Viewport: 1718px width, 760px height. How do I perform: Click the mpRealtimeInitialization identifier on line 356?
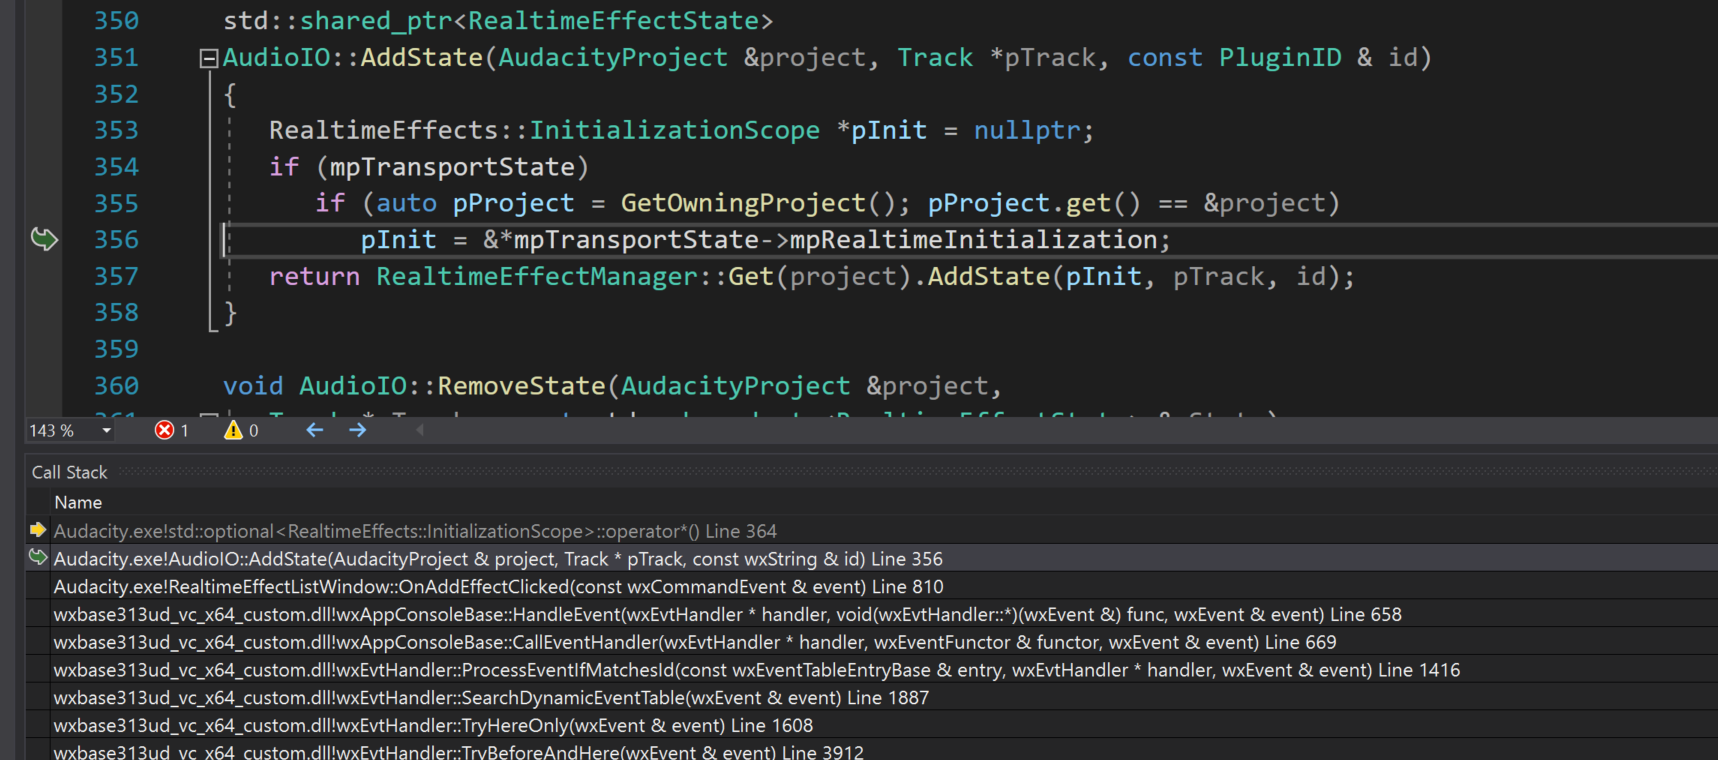point(973,240)
